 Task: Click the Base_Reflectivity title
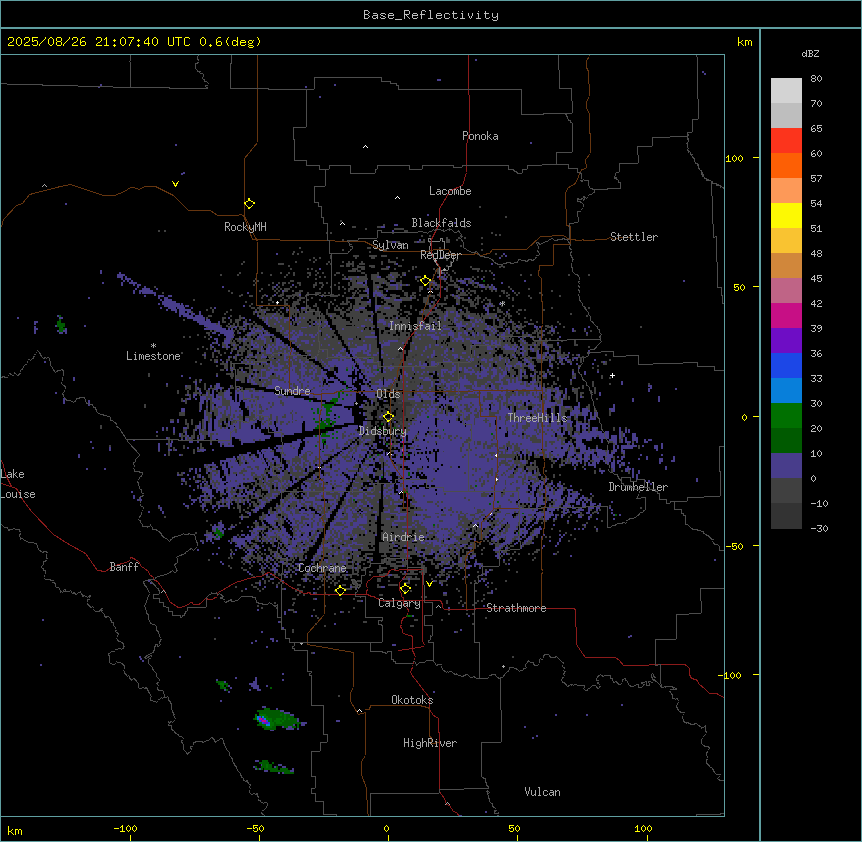coord(431,15)
